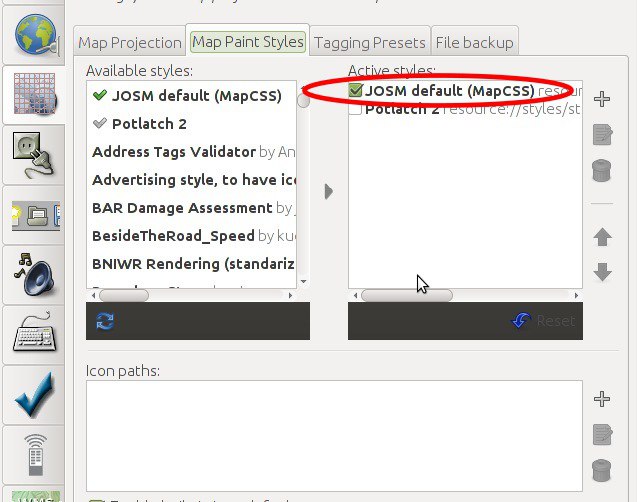
Task: Move selected active style down
Action: [x=602, y=272]
